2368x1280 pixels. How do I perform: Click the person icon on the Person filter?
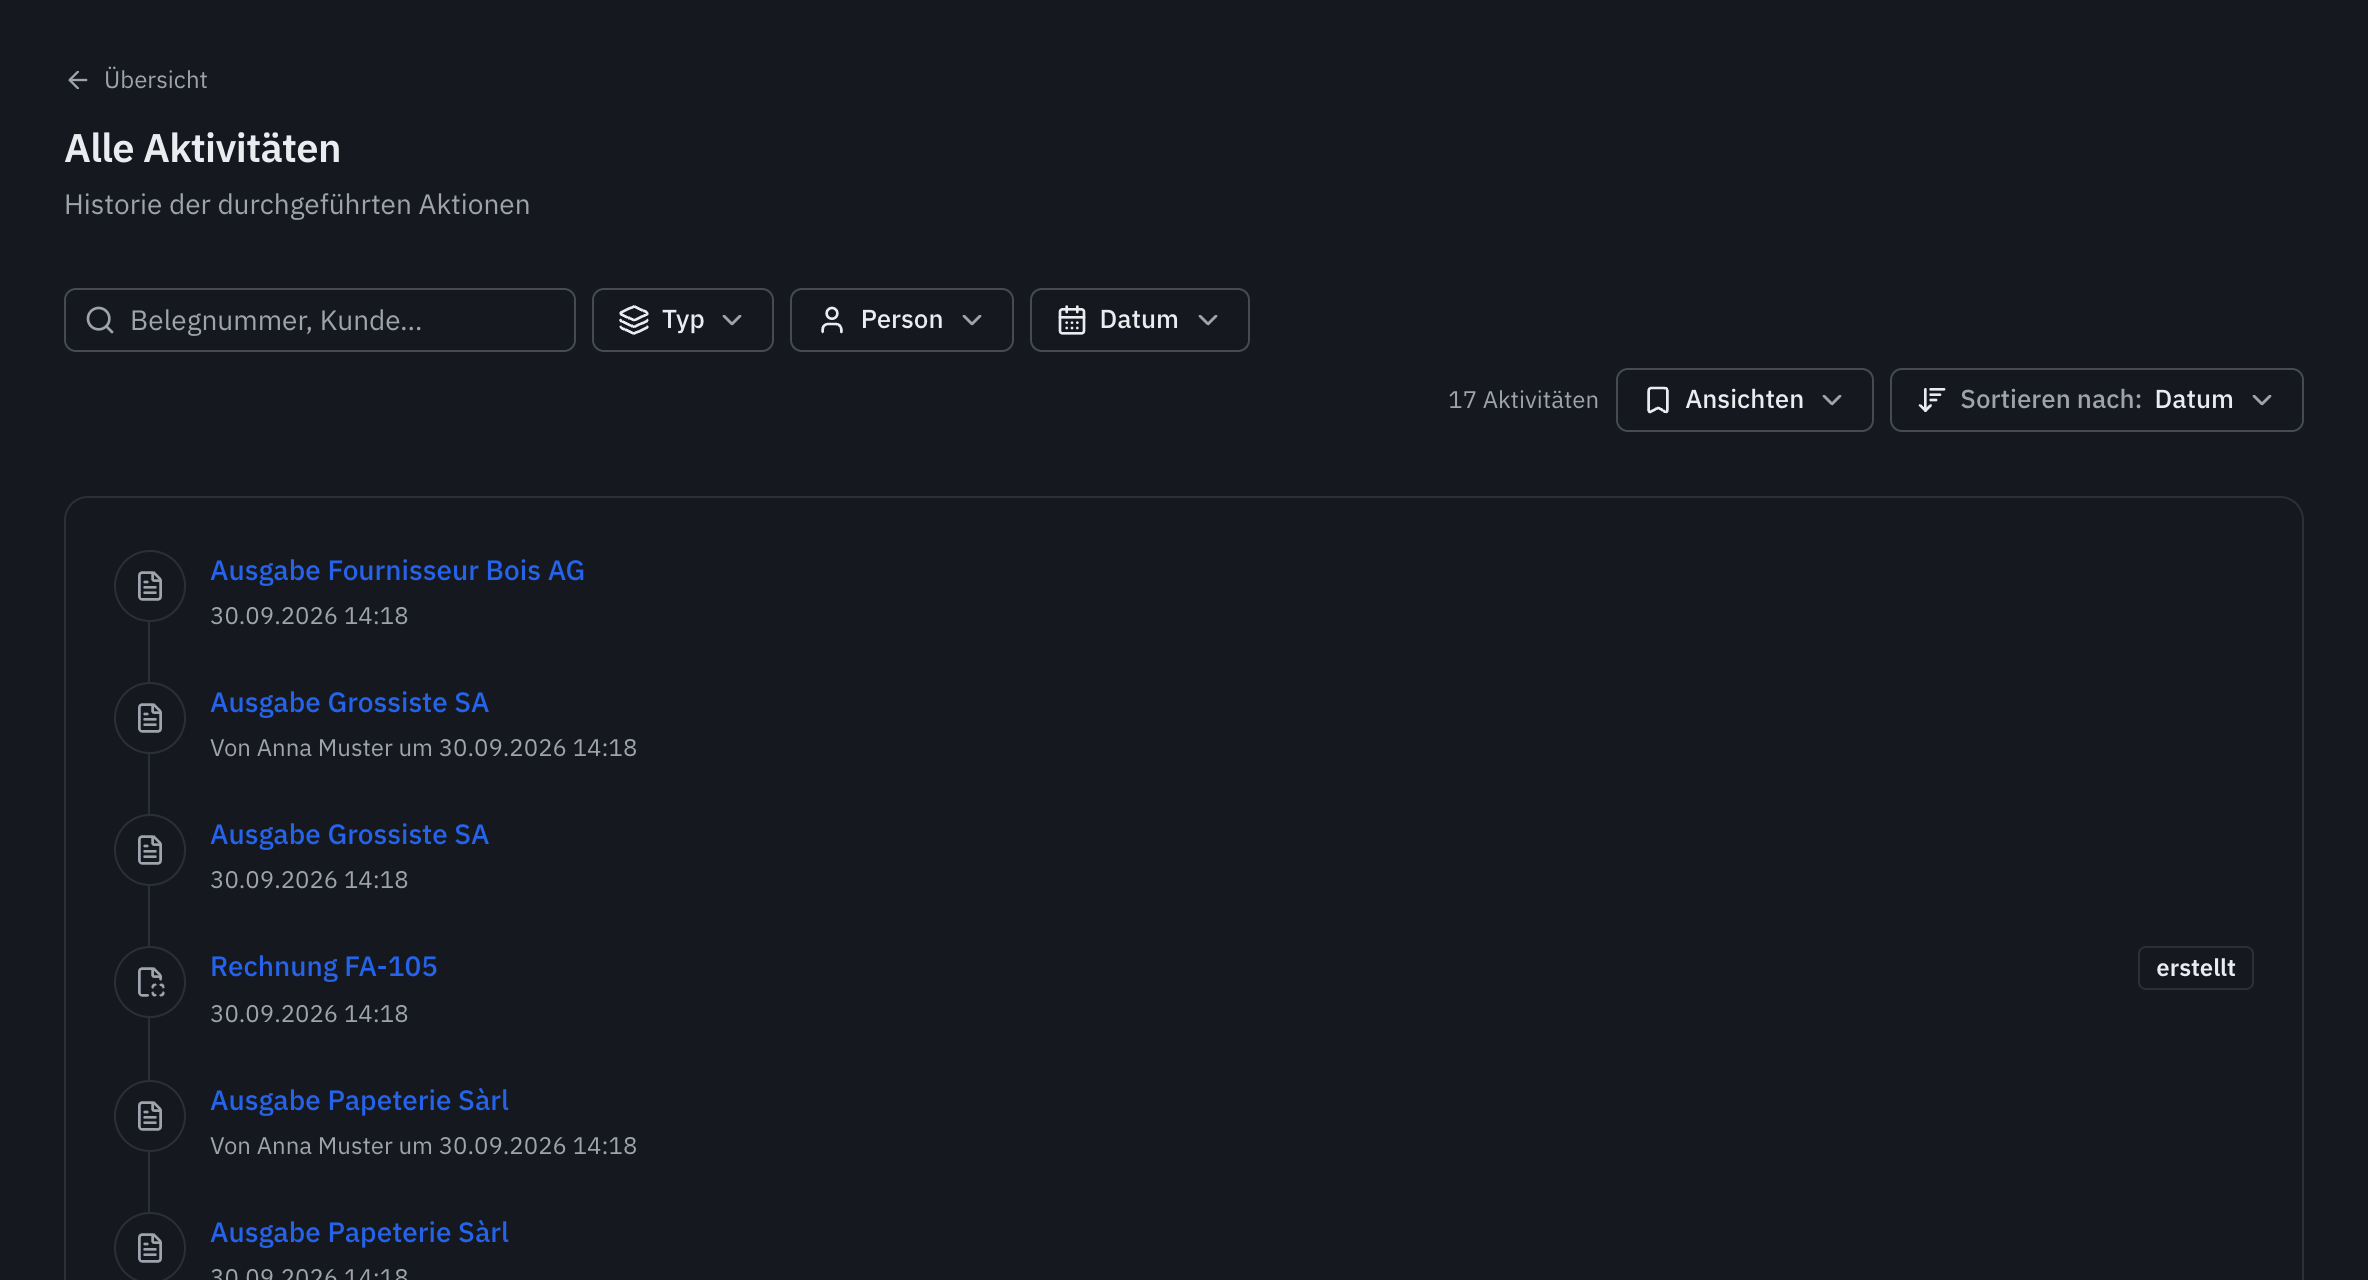pos(832,320)
